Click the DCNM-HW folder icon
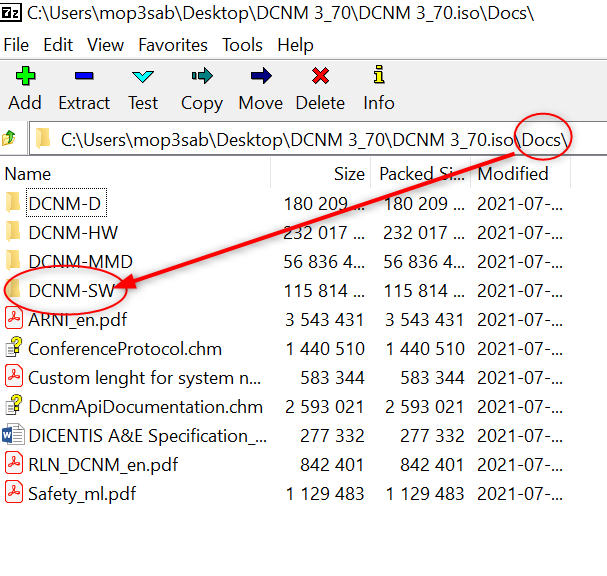607x576 pixels. (13, 231)
